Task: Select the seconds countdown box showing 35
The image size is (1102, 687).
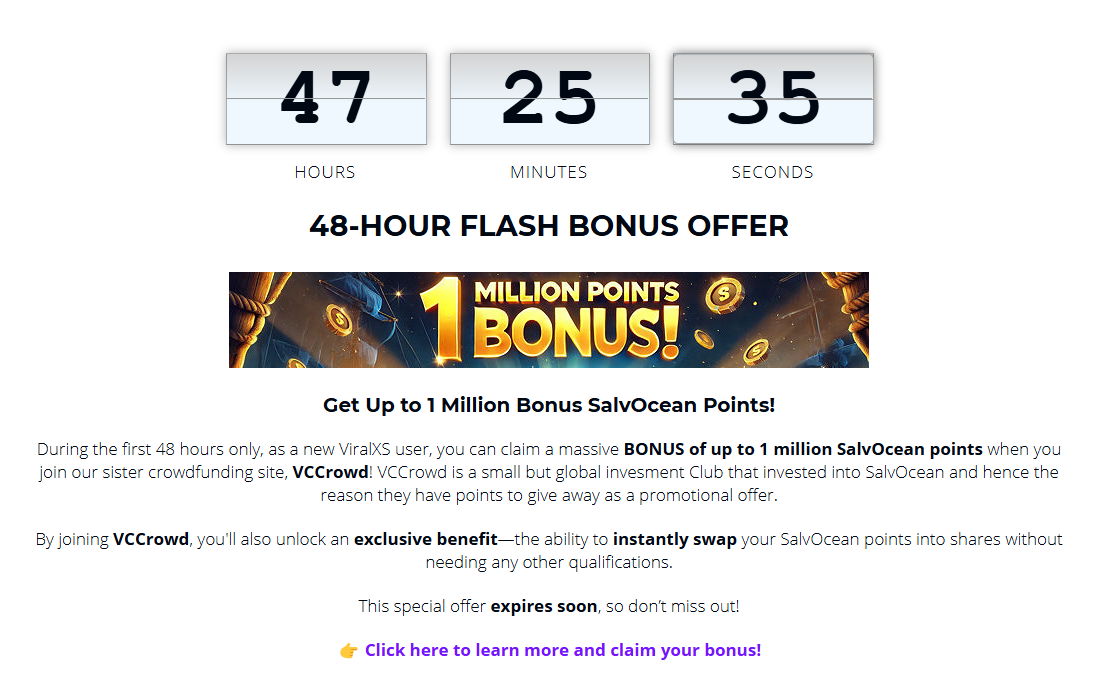Action: click(x=773, y=99)
